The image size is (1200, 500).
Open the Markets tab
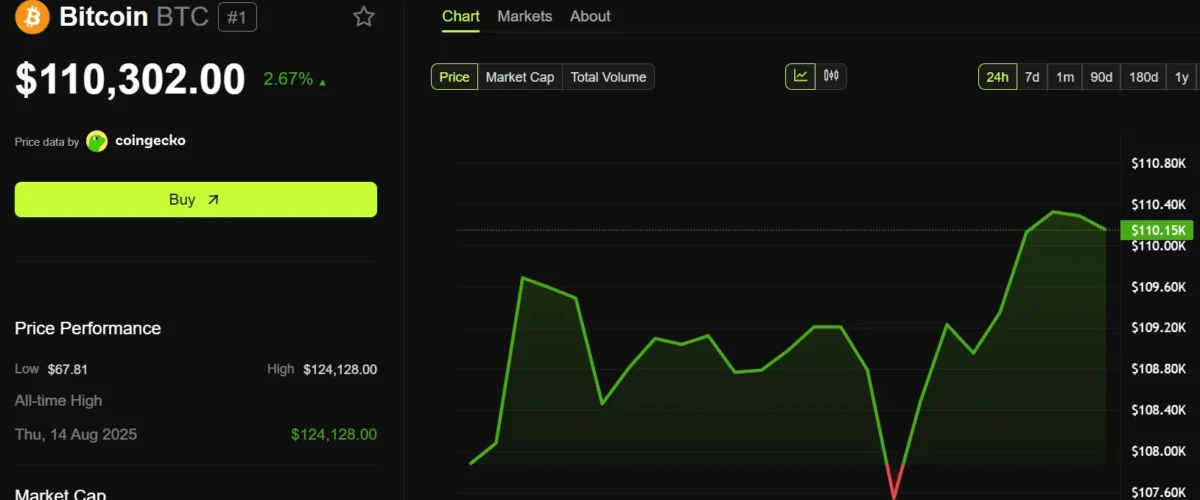[x=525, y=16]
